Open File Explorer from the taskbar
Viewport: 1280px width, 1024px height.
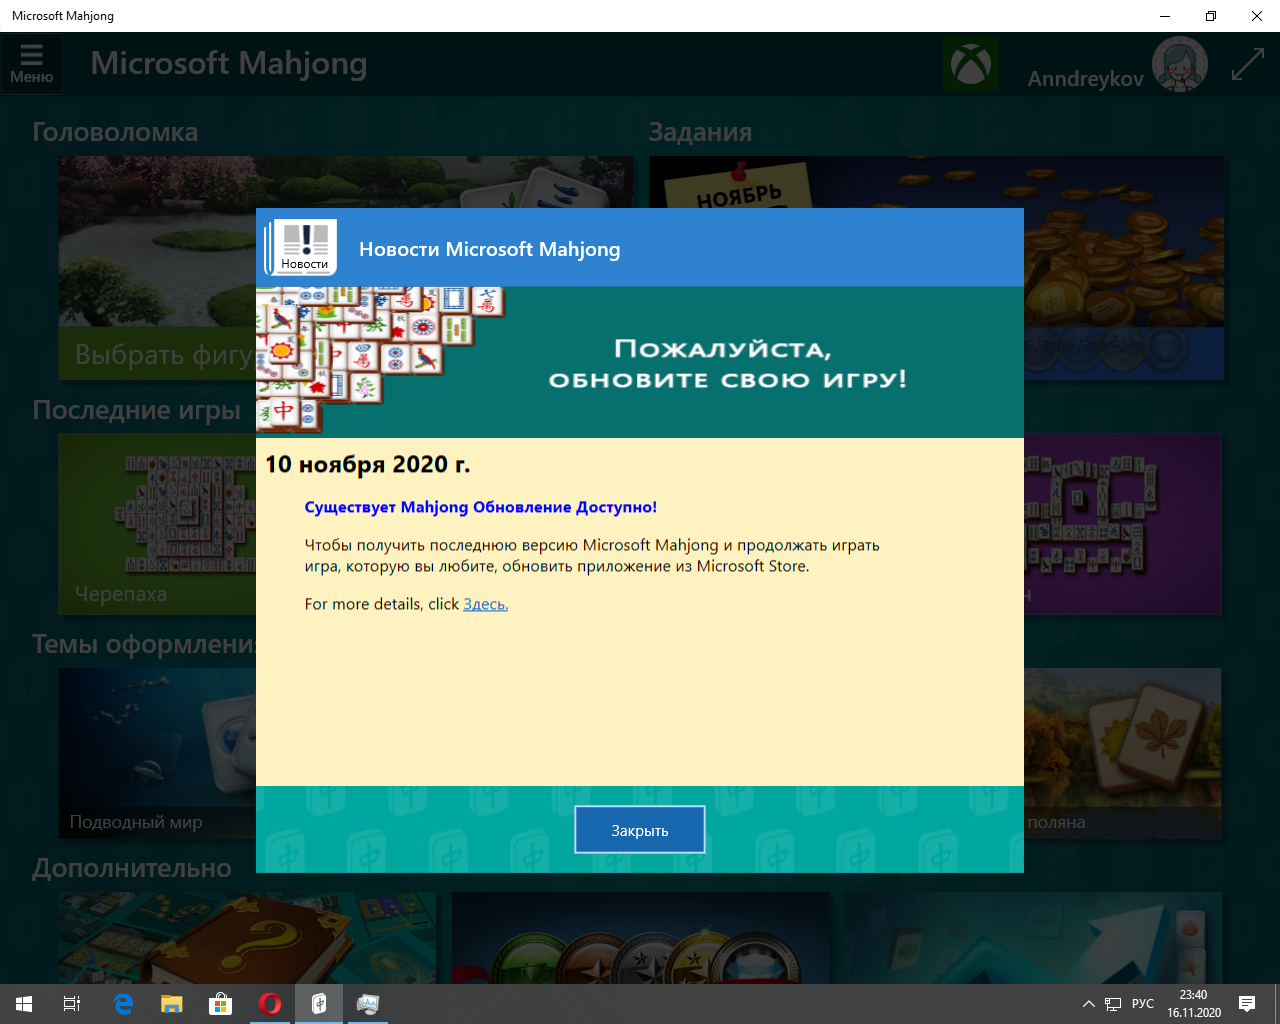[172, 1004]
